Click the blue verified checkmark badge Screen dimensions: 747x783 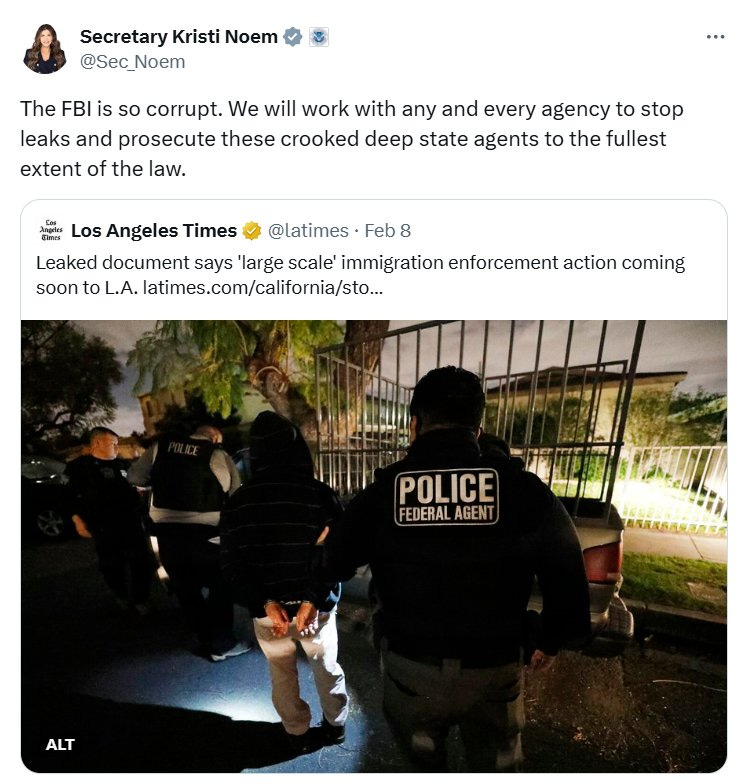293,37
